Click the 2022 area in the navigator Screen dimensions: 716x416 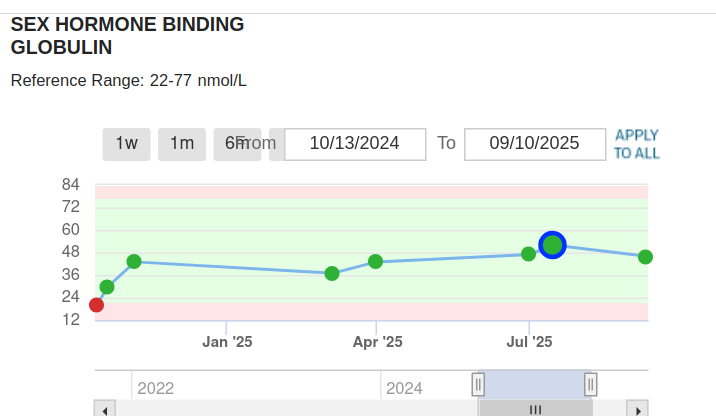point(156,388)
